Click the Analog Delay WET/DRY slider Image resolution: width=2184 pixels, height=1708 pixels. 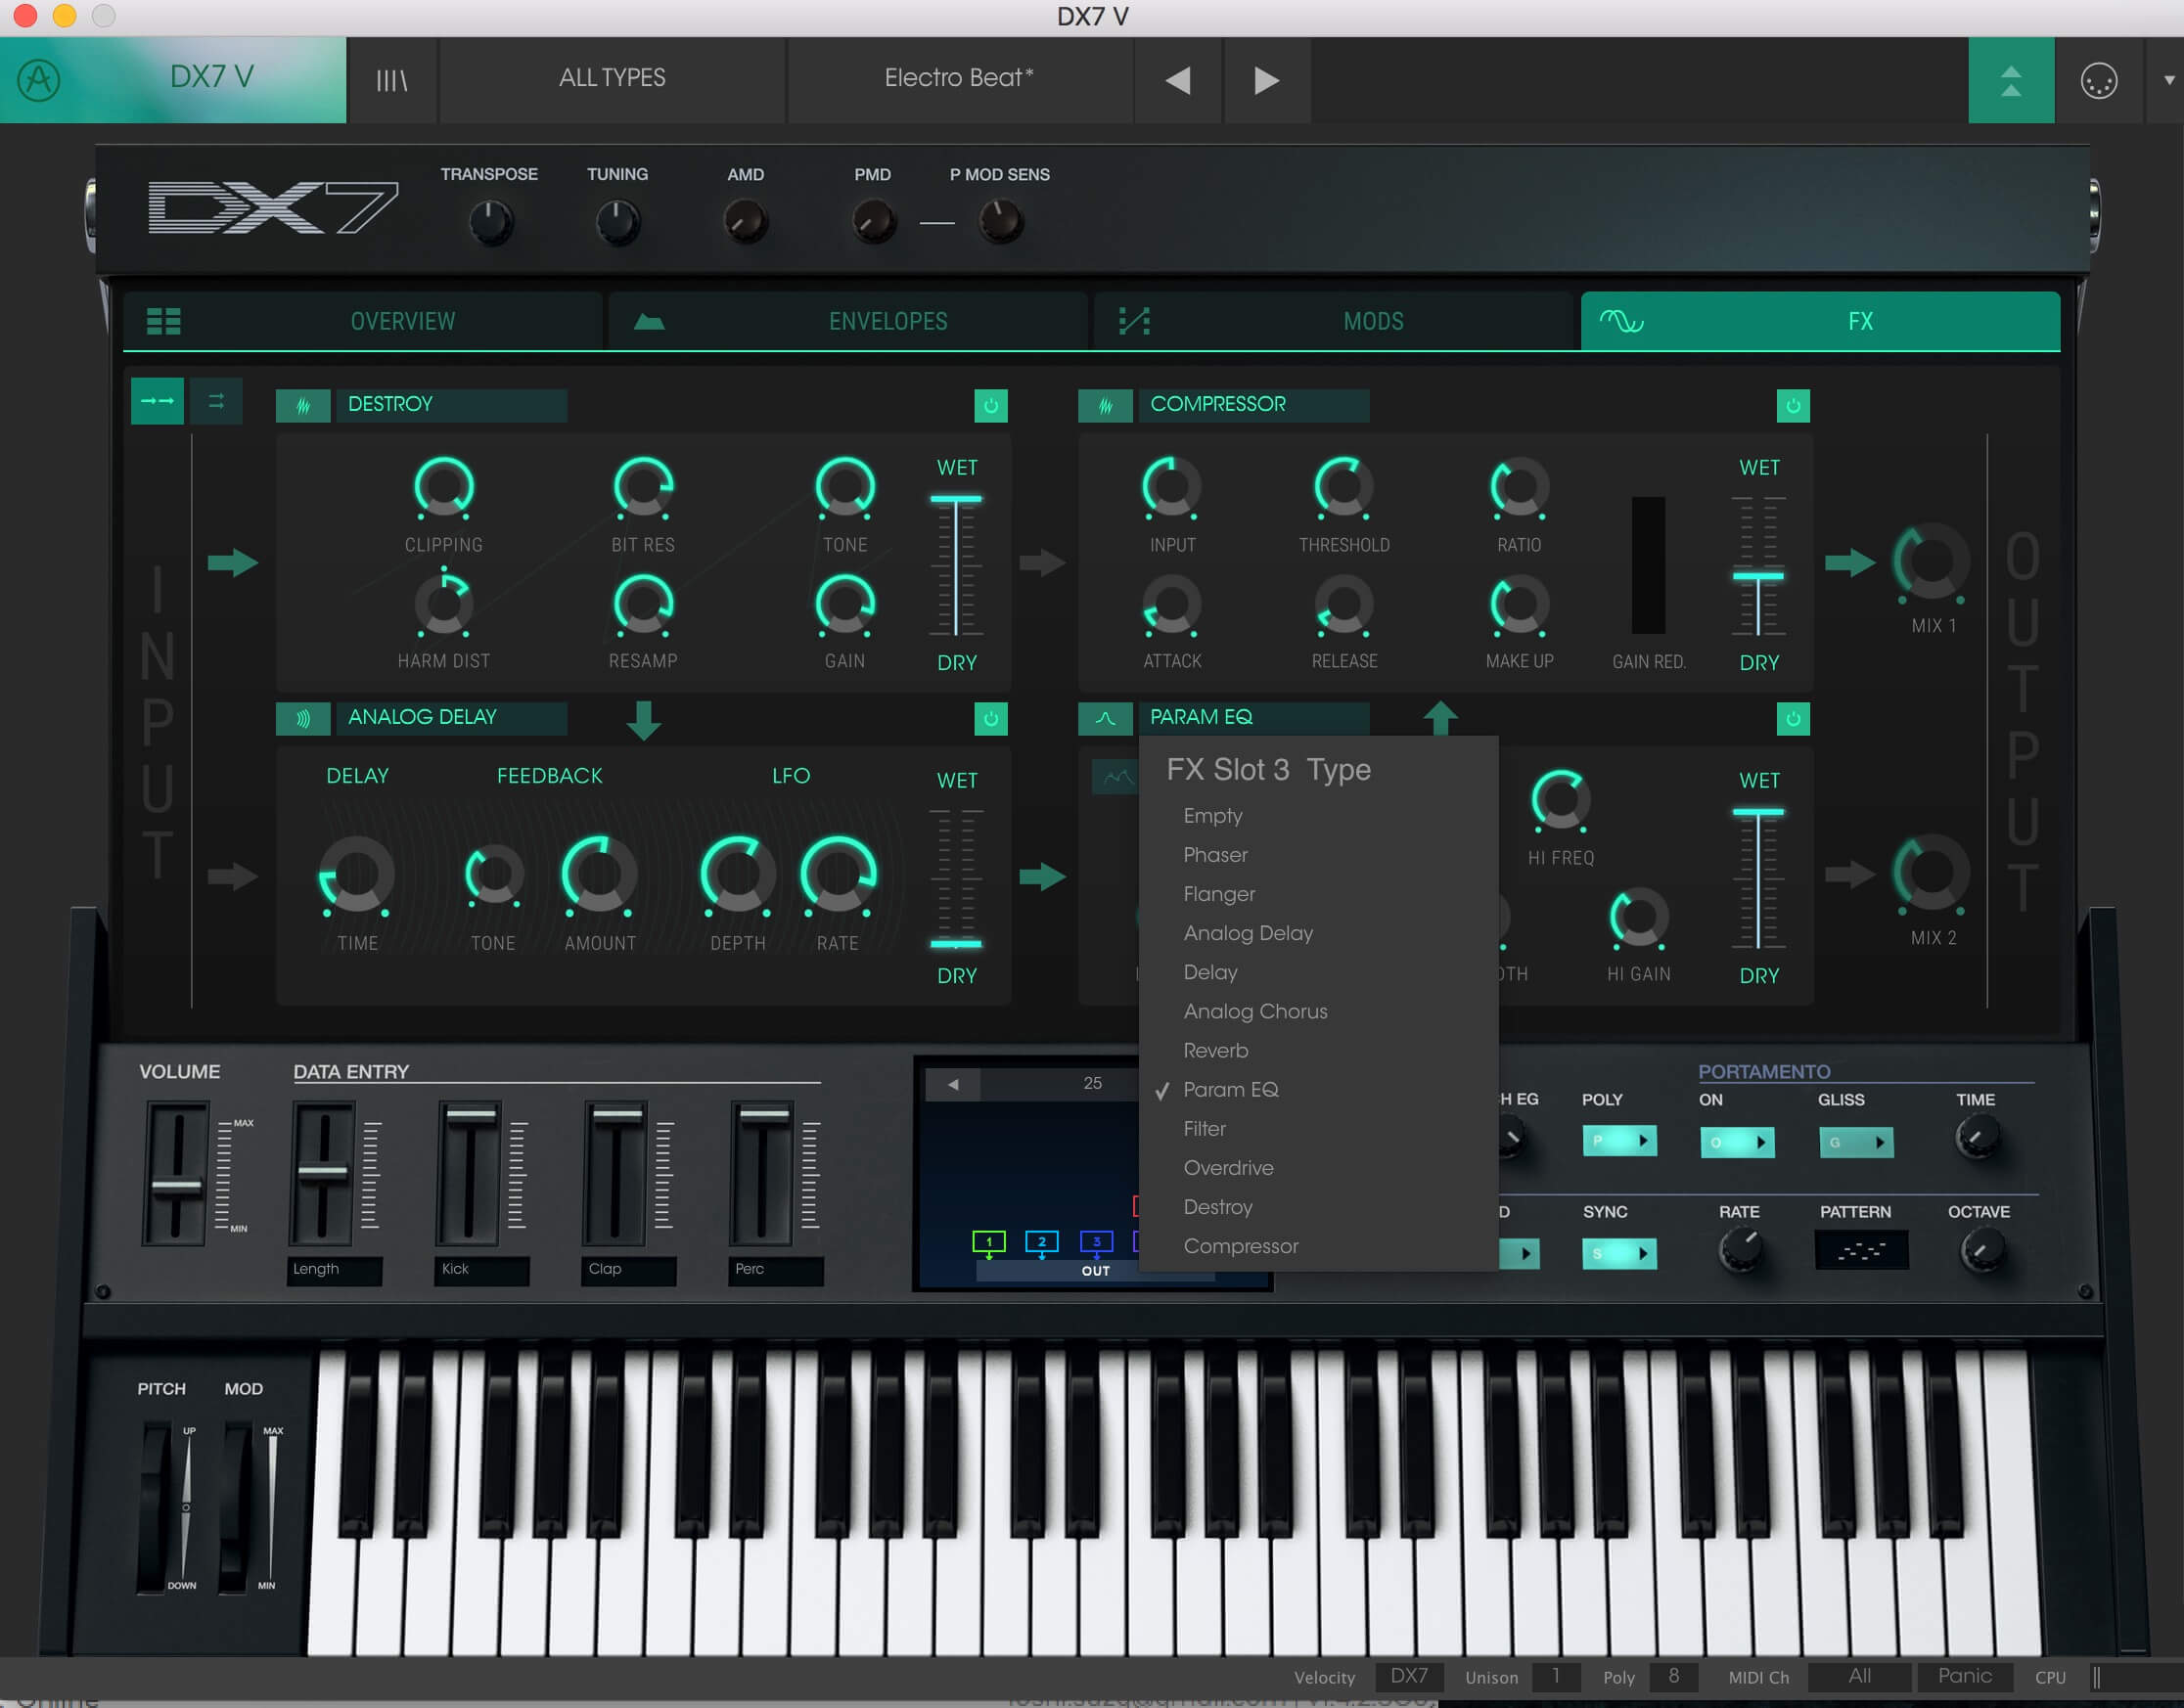coord(956,878)
